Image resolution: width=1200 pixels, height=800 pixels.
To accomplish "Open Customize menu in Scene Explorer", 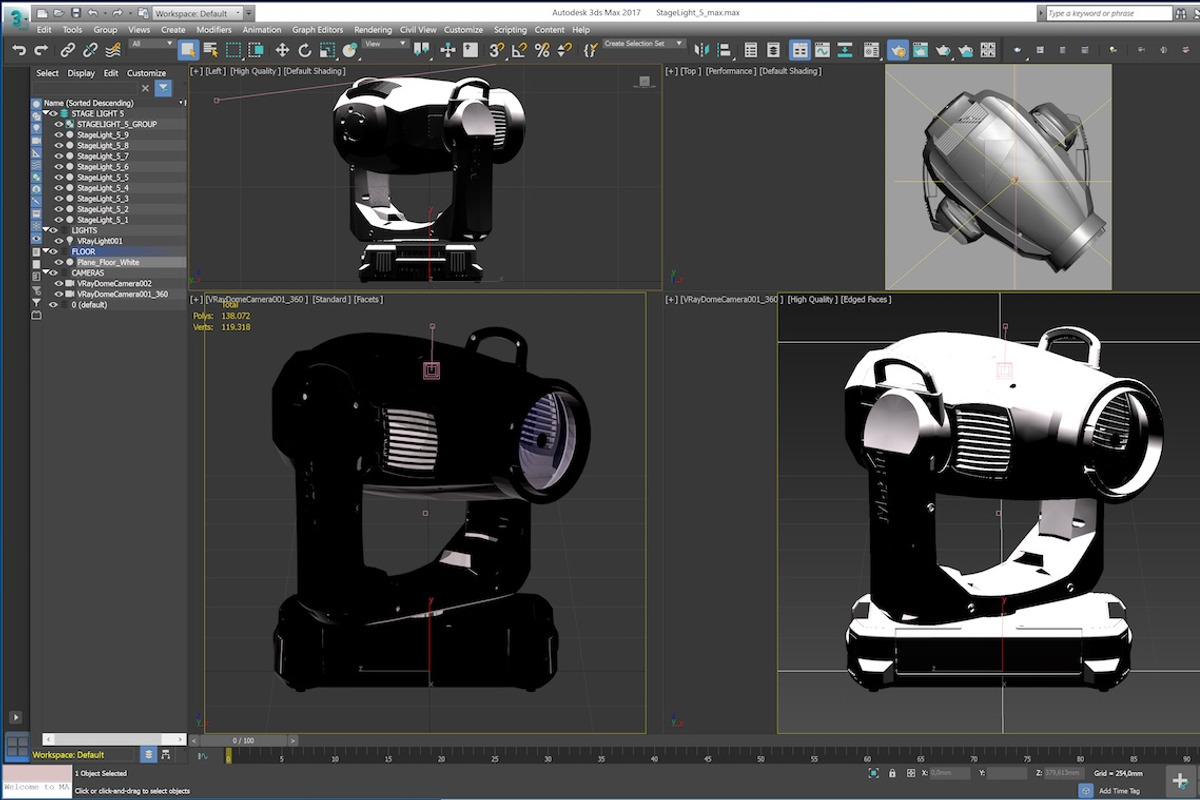I will tap(146, 73).
